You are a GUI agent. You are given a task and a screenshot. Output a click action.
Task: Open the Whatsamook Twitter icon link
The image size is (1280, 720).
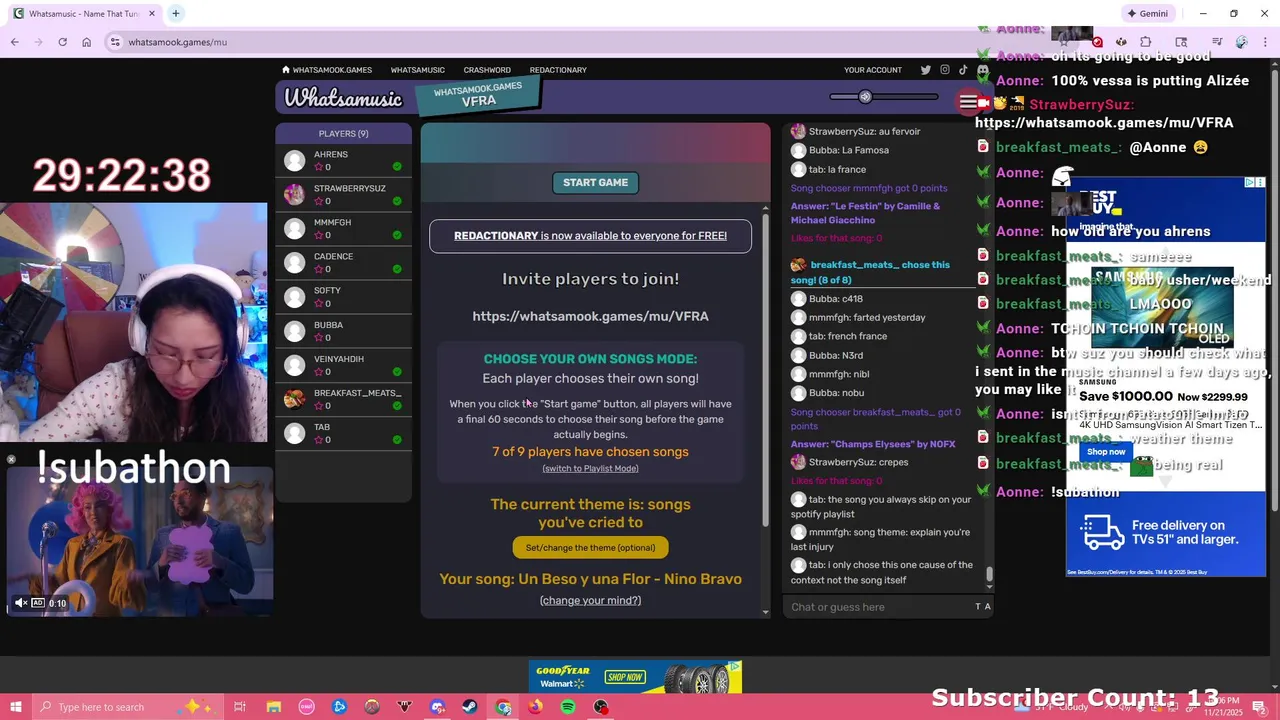(x=925, y=70)
